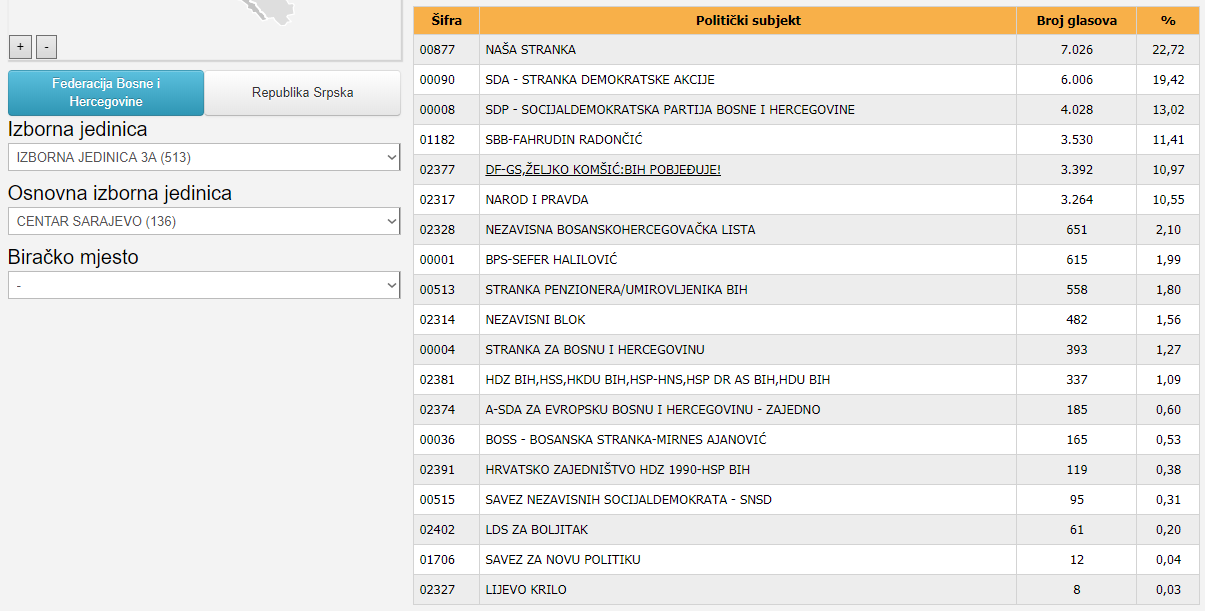This screenshot has height=611, width=1205.
Task: Click the Osnovna izborna jedinica label
Action: coord(120,193)
